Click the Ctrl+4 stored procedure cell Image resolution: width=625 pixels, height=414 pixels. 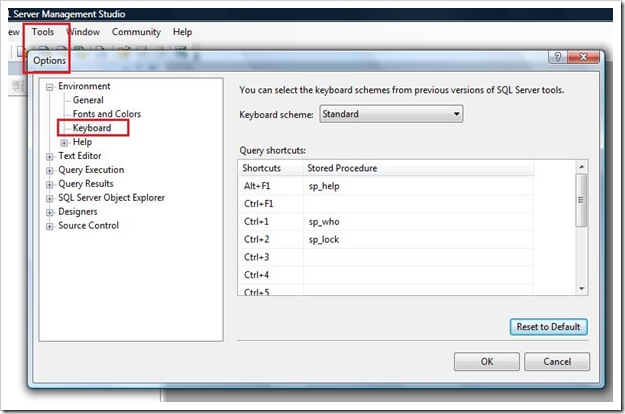[x=418, y=275]
